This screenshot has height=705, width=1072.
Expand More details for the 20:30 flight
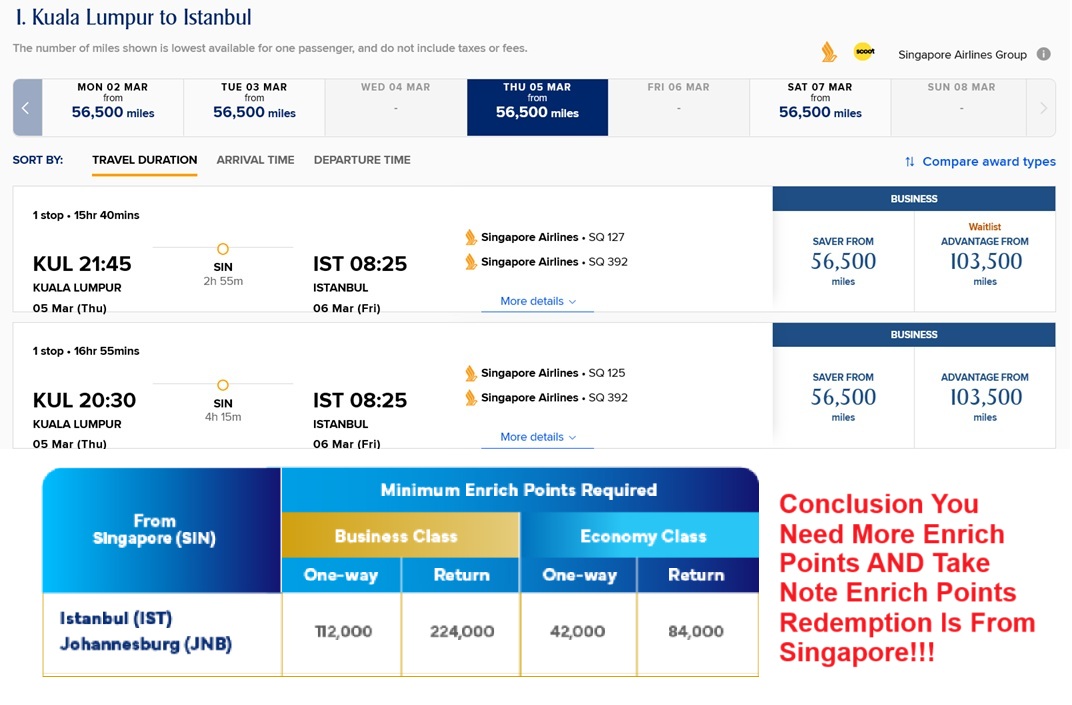click(x=537, y=437)
